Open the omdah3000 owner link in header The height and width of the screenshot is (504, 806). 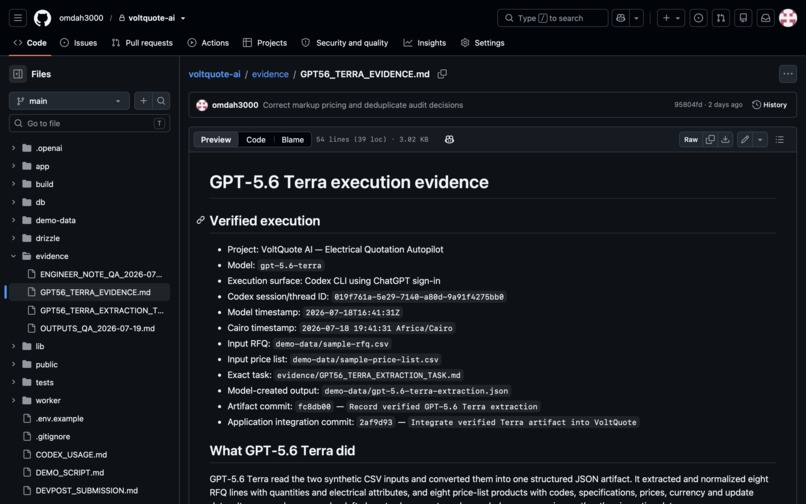81,18
